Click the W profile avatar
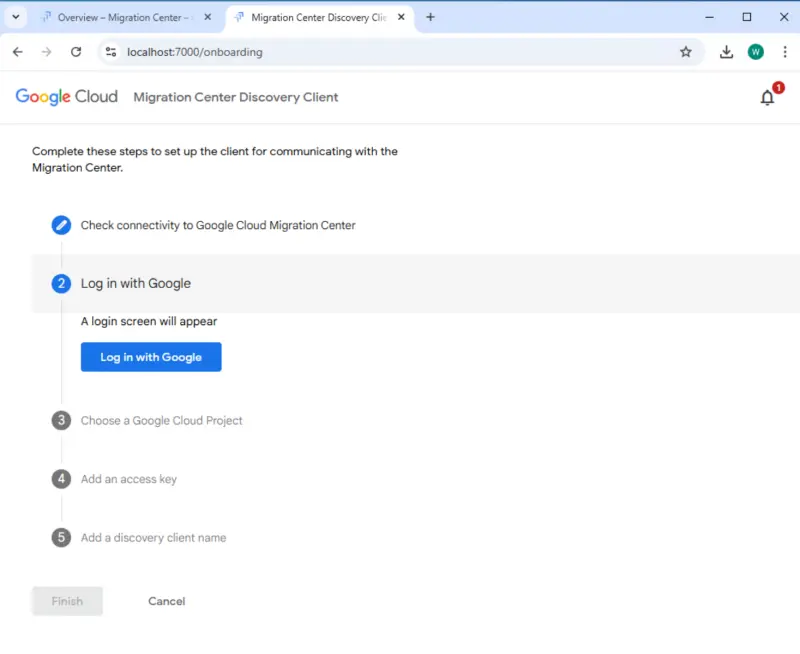This screenshot has height=654, width=800. (x=755, y=51)
